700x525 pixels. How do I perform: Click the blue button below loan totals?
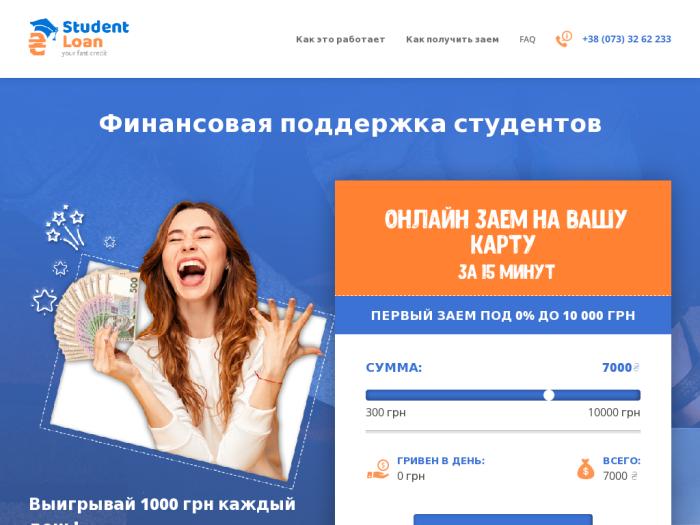pyautogui.click(x=503, y=520)
